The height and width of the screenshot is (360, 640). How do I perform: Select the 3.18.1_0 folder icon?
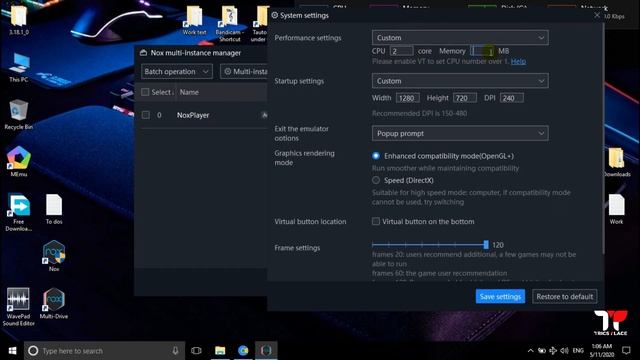[19, 20]
